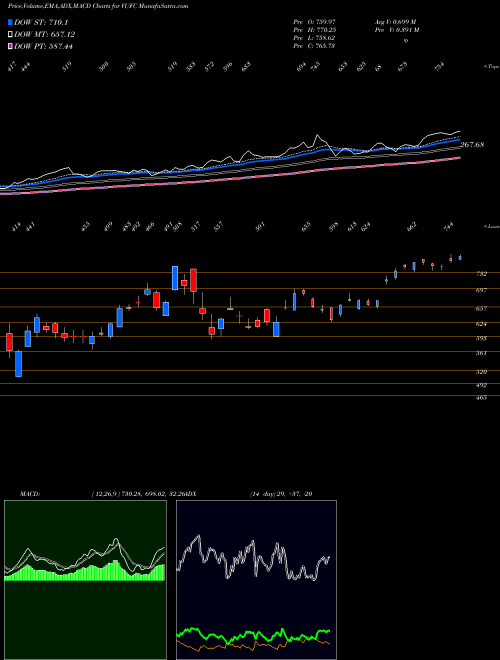Click the 662 low-row label

[x=412, y=227]
